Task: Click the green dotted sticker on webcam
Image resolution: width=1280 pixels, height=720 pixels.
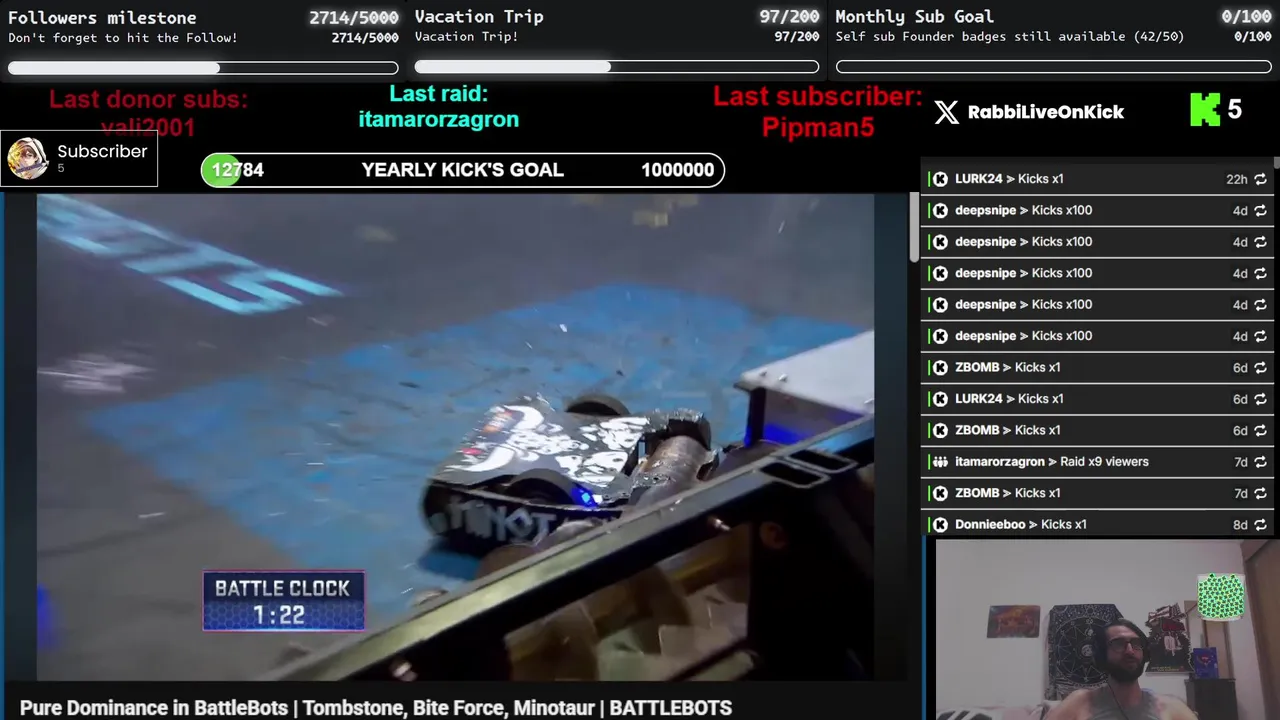Action: [1220, 596]
